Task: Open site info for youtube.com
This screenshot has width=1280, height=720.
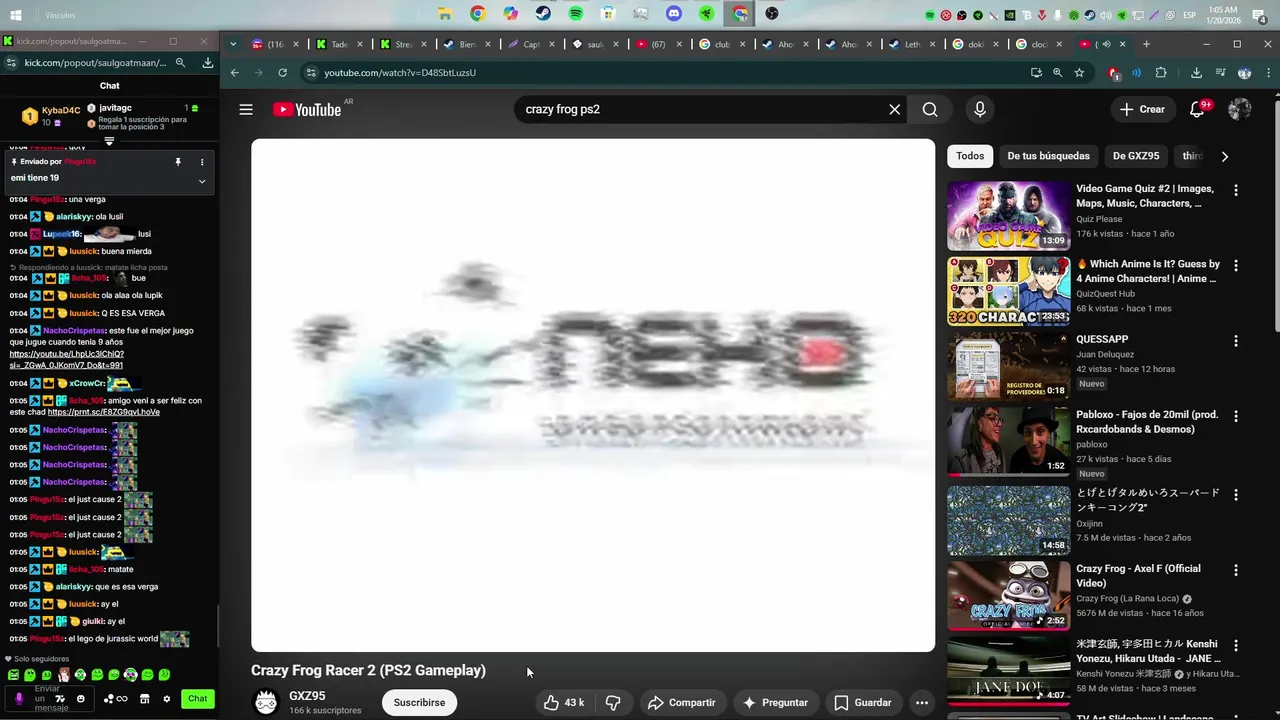Action: pos(311,73)
